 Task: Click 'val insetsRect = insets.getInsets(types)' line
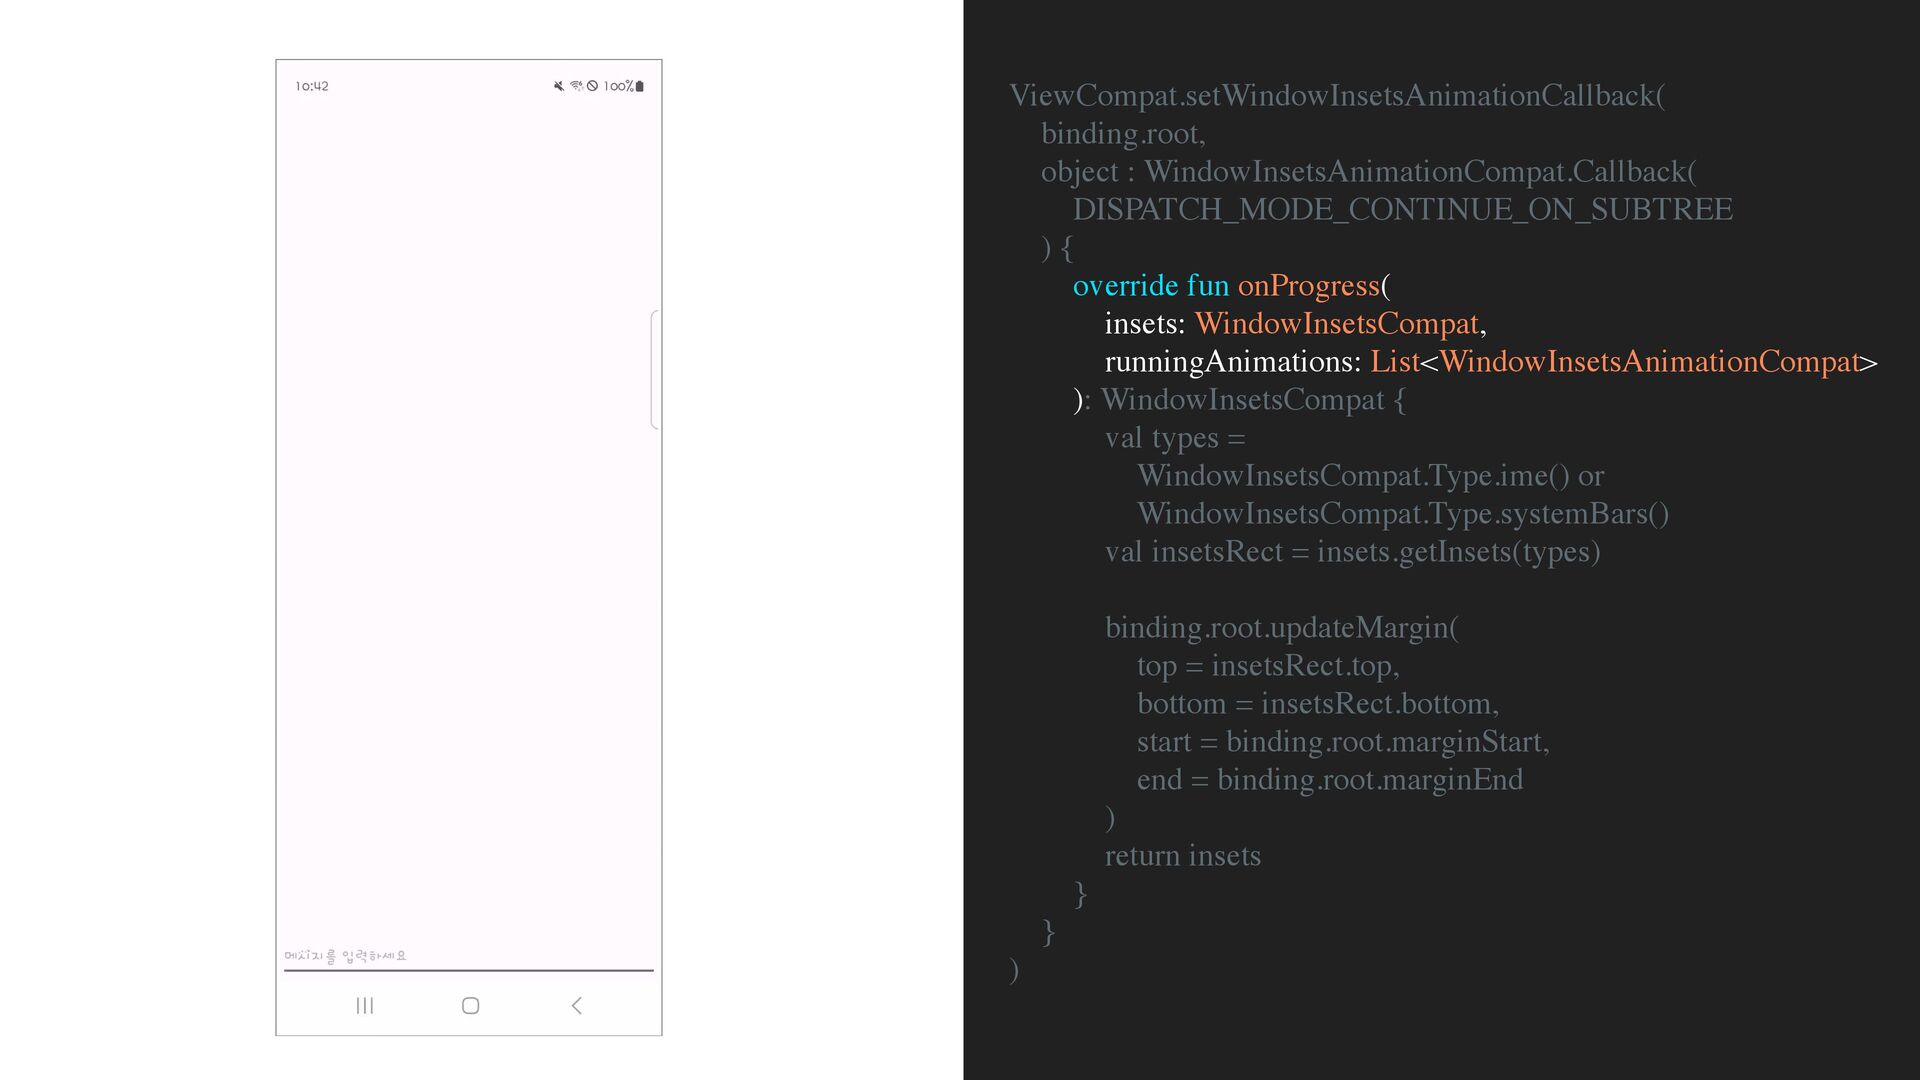pyautogui.click(x=1352, y=552)
